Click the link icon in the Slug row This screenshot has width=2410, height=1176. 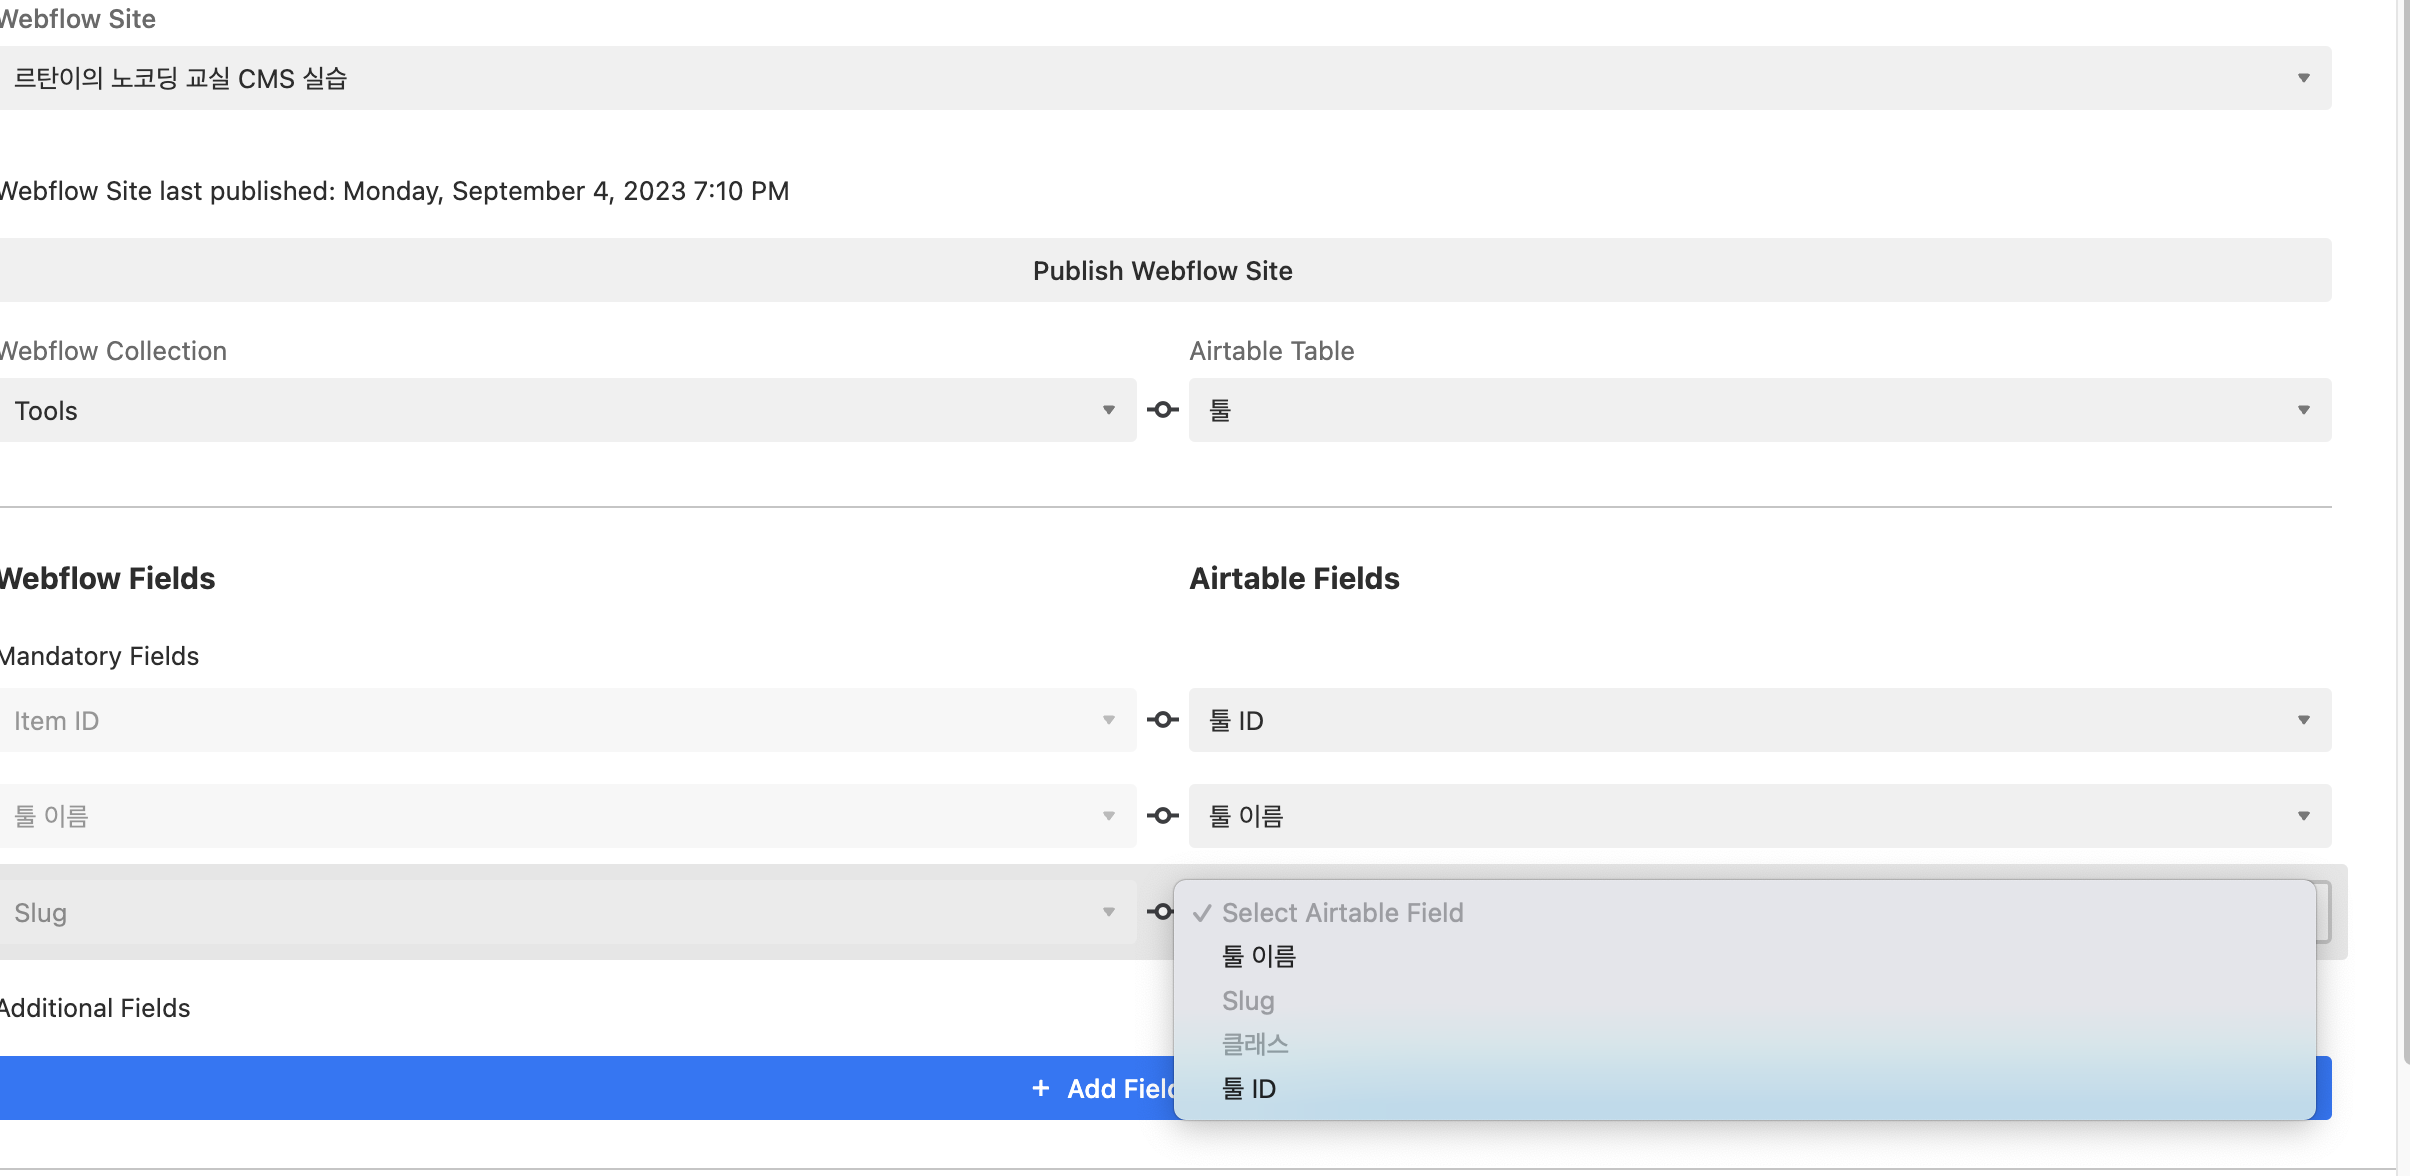pyautogui.click(x=1160, y=912)
